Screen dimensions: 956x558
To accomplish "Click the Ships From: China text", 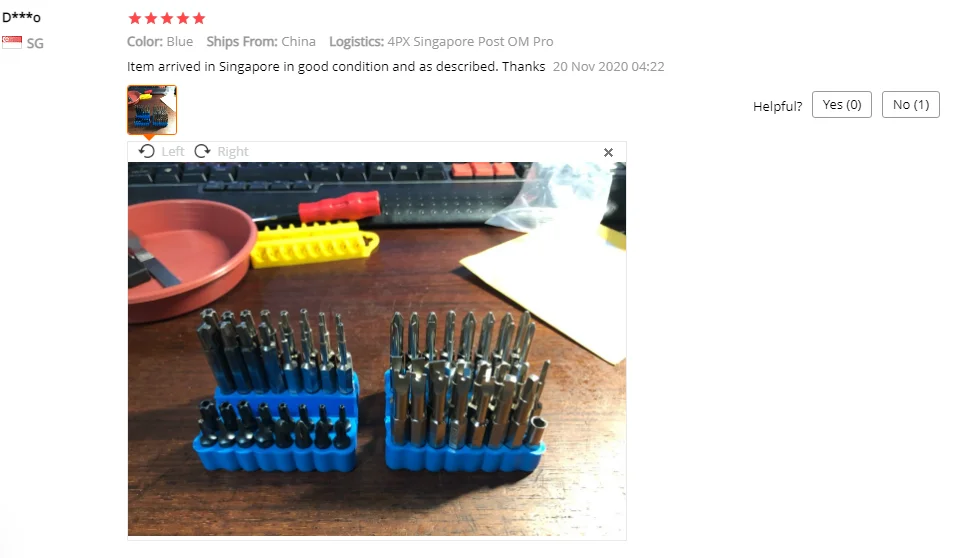I will coord(261,41).
